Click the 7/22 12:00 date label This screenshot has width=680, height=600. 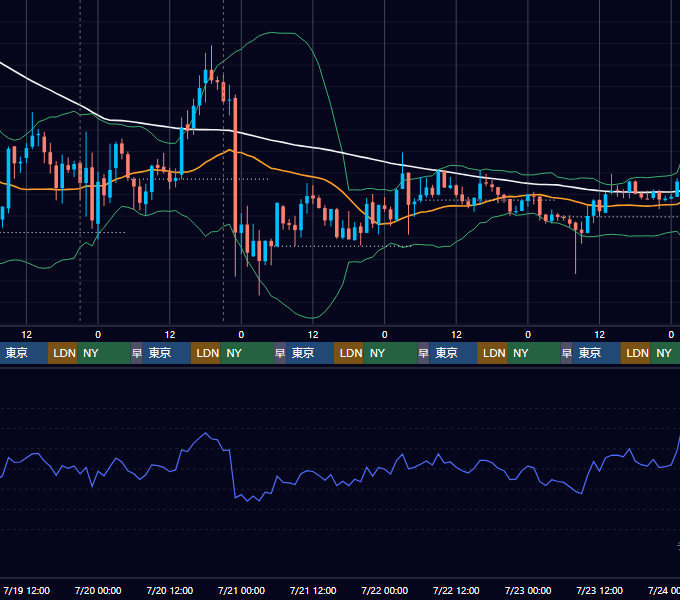(x=456, y=590)
